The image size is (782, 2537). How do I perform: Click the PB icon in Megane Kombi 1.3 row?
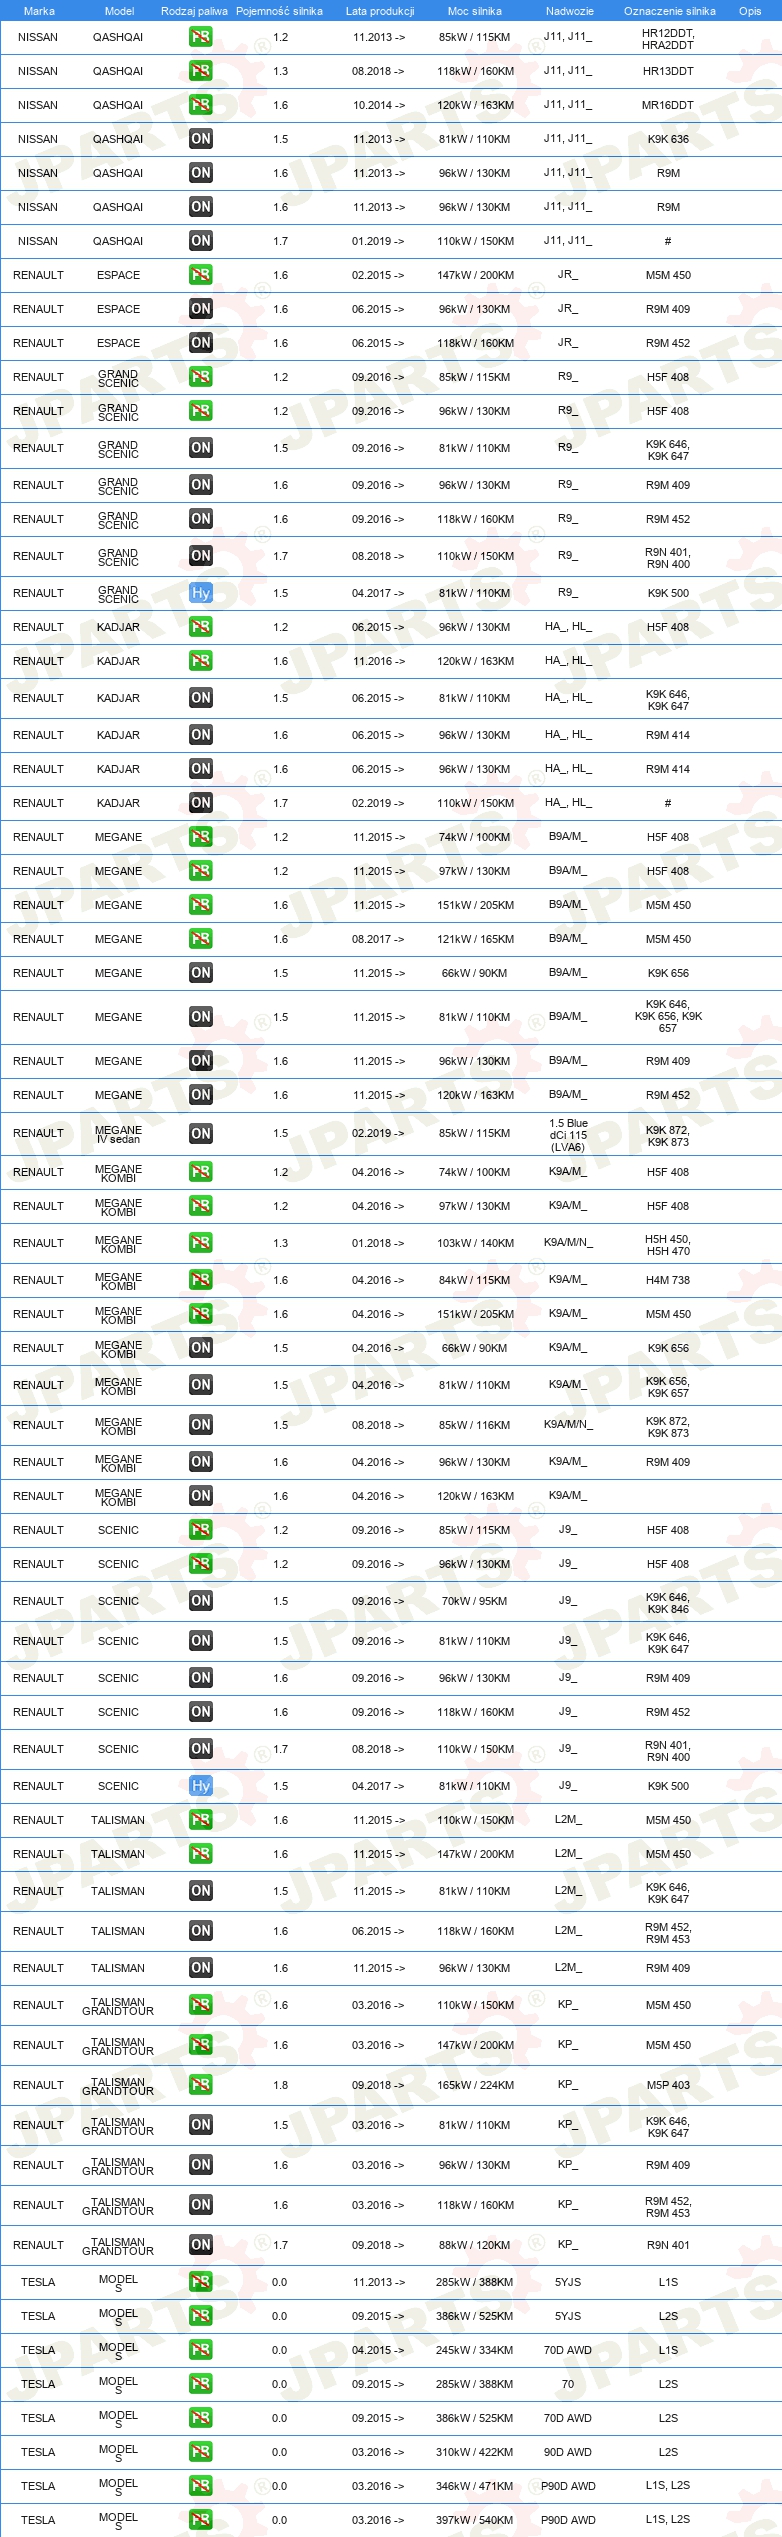coord(201,1243)
